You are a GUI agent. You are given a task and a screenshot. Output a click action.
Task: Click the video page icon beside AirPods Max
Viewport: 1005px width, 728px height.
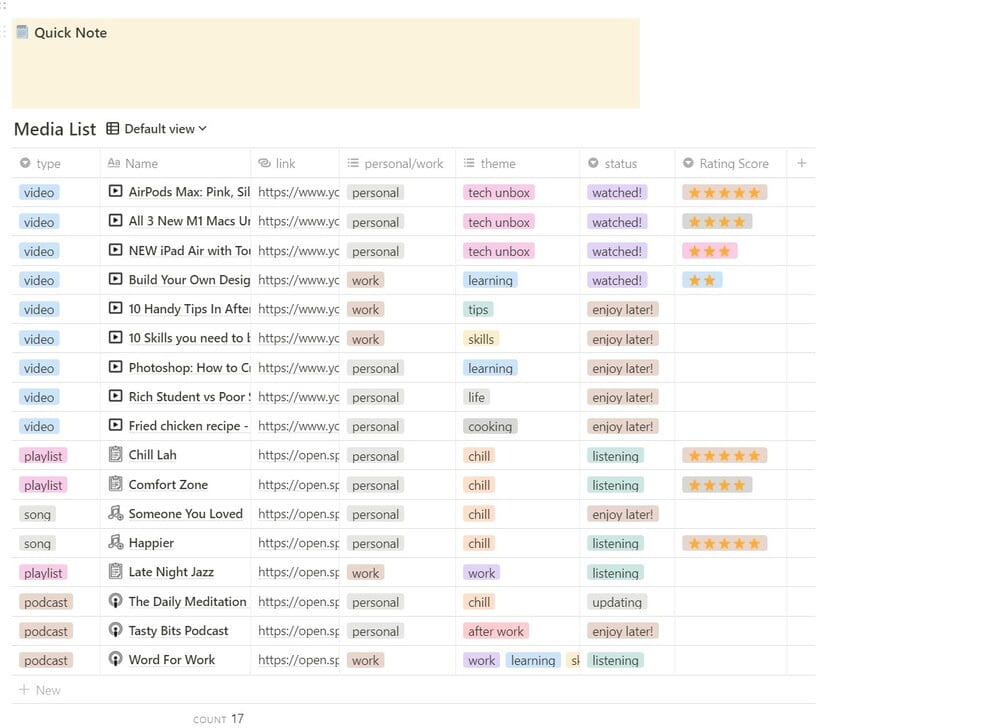pyautogui.click(x=115, y=192)
